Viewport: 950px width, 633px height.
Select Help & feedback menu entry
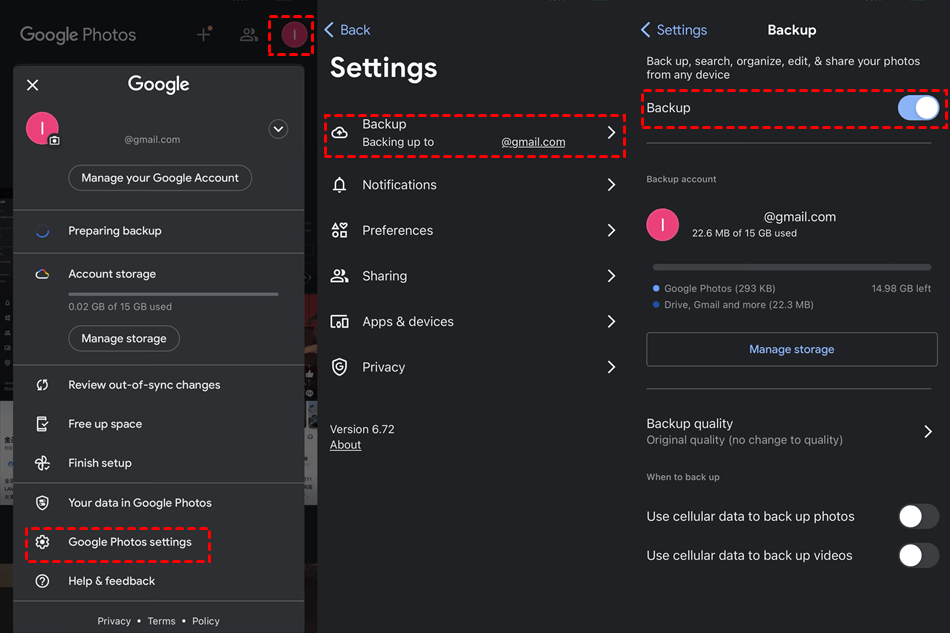[112, 581]
